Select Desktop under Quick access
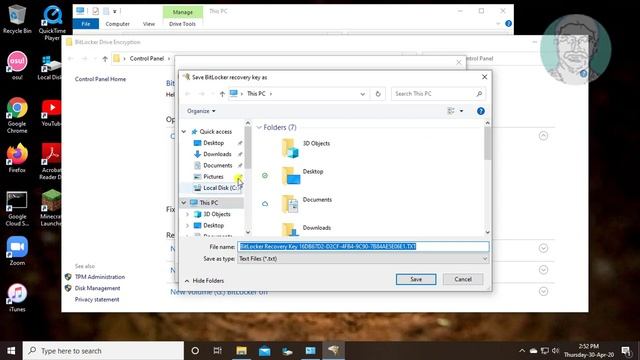Image resolution: width=640 pixels, height=360 pixels. 213,143
